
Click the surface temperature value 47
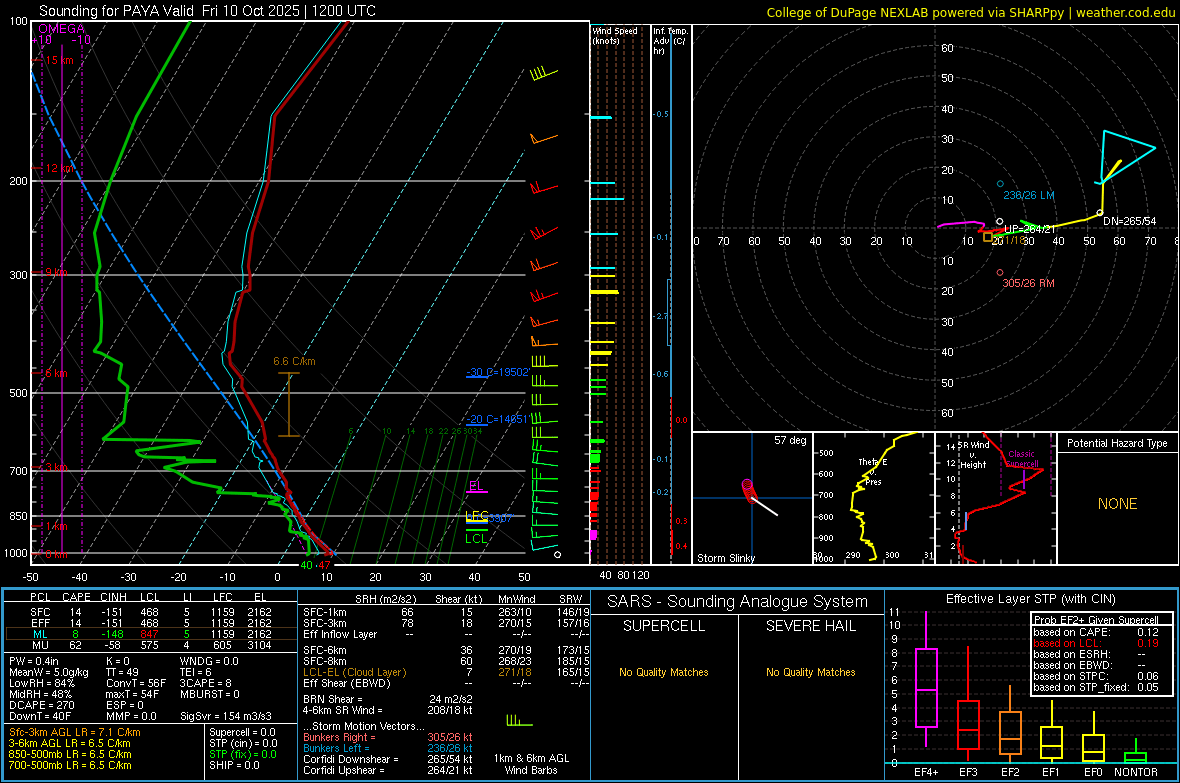tap(324, 565)
